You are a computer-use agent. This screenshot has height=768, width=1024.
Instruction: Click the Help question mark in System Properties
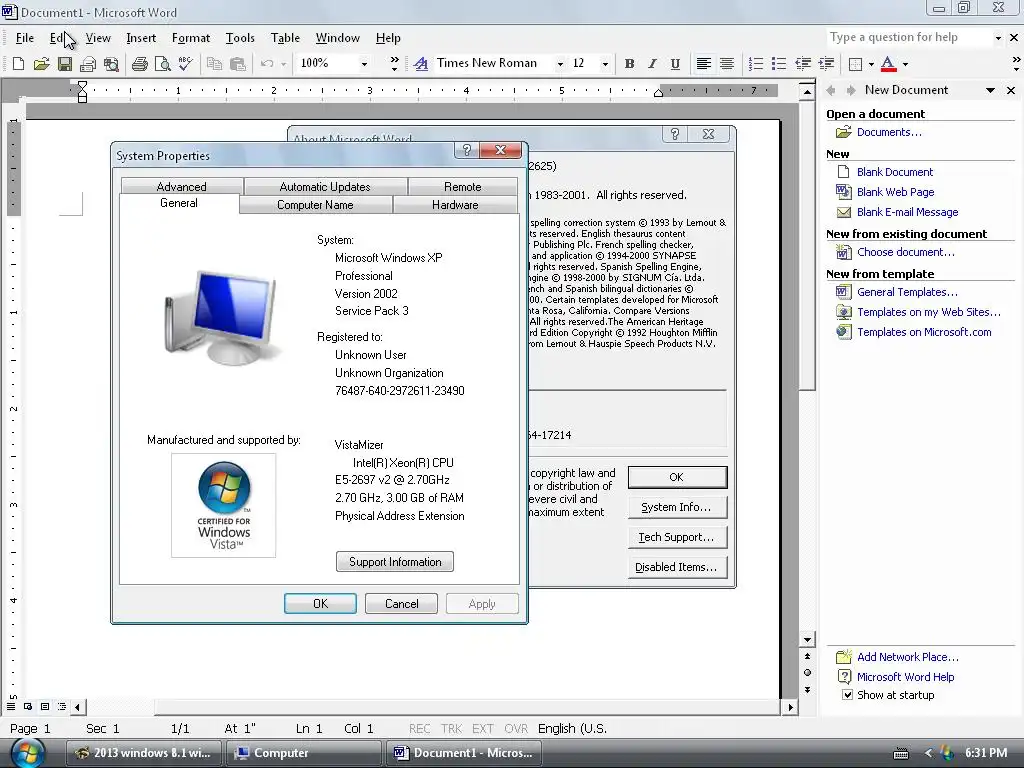coord(466,150)
